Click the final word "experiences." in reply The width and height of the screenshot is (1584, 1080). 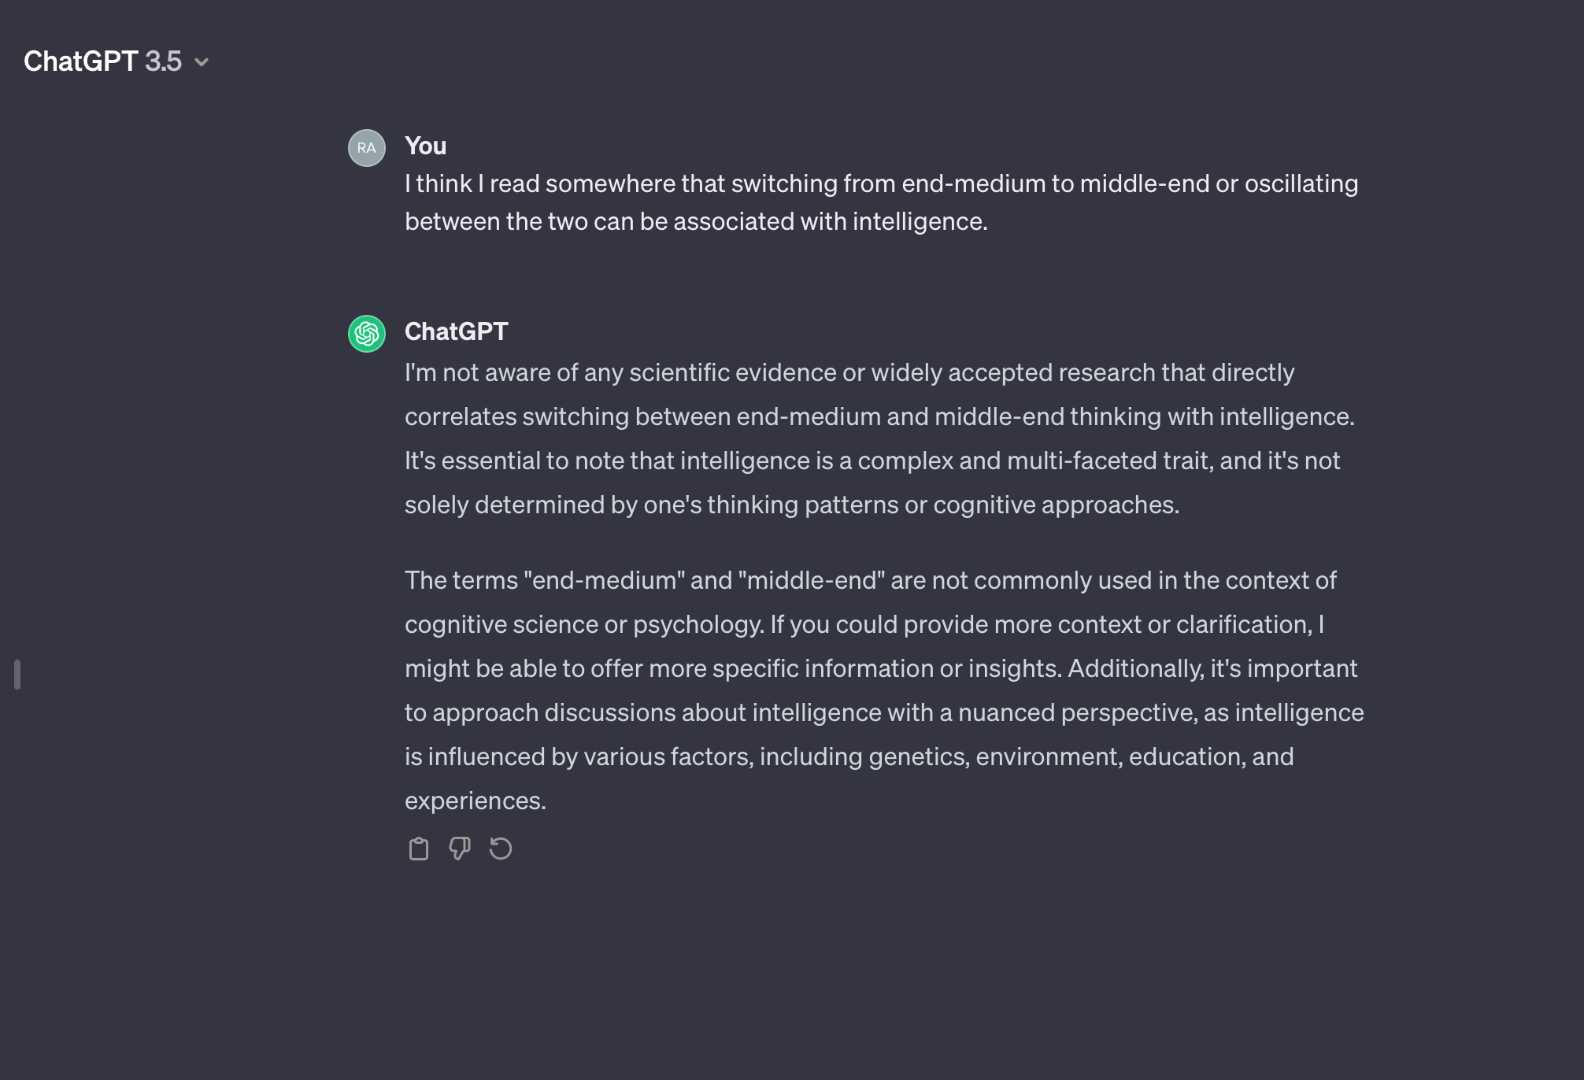pyautogui.click(x=475, y=801)
